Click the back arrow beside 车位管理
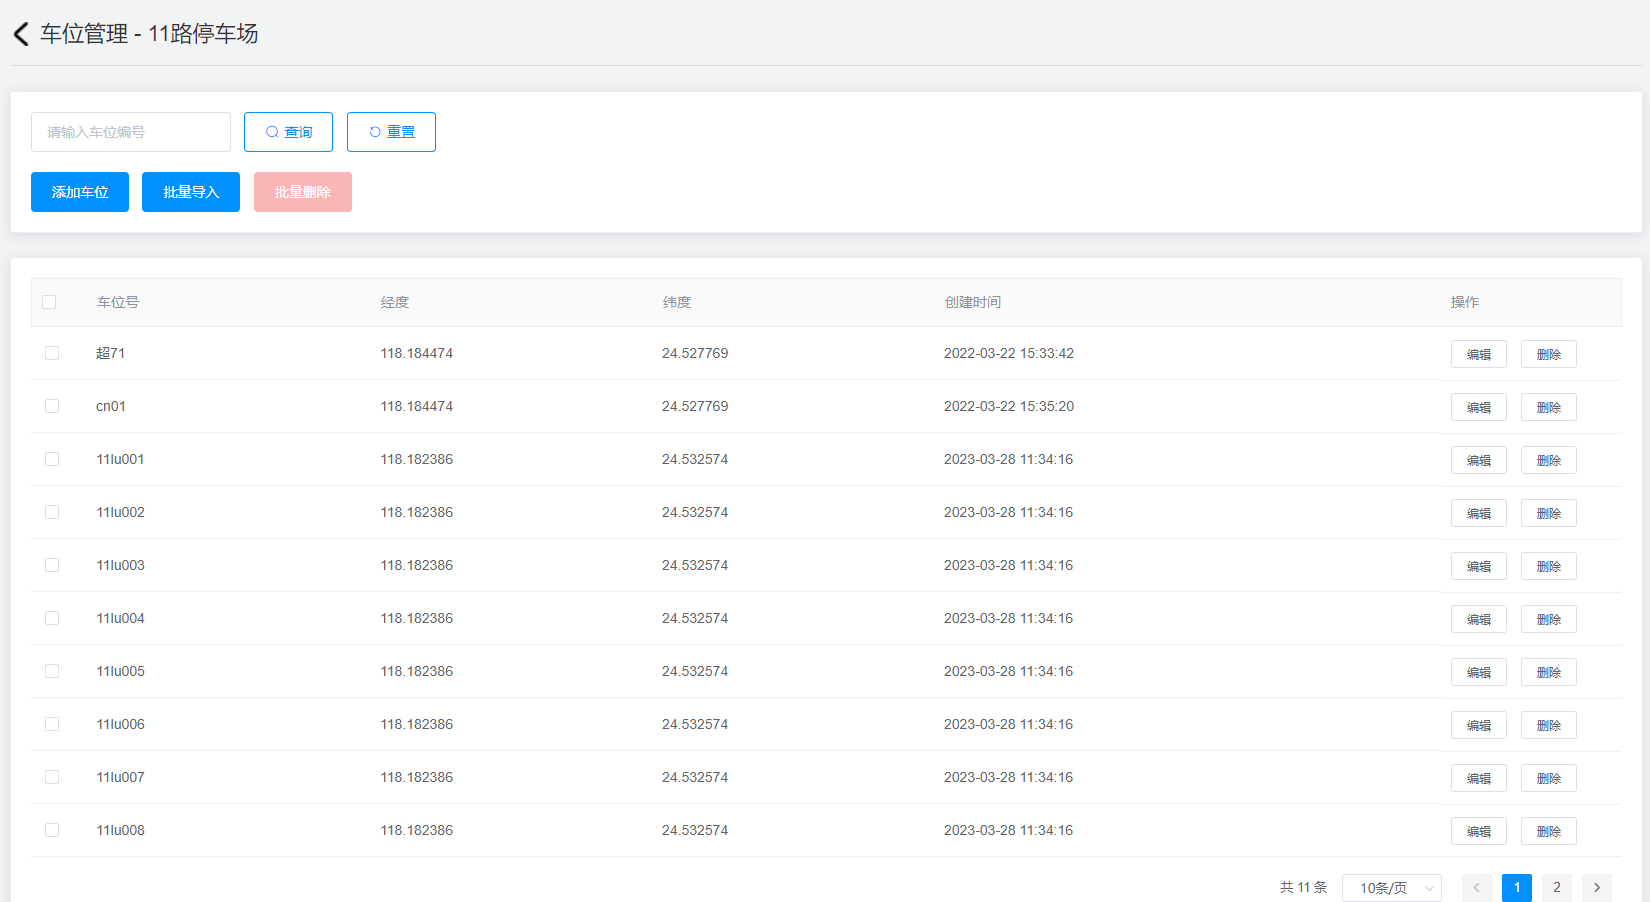Screen dimensions: 1650x902 coord(21,34)
